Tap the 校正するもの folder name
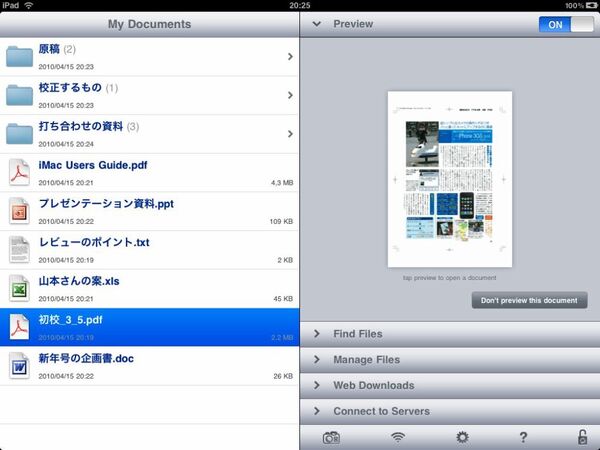The width and height of the screenshot is (600, 450). pos(70,88)
